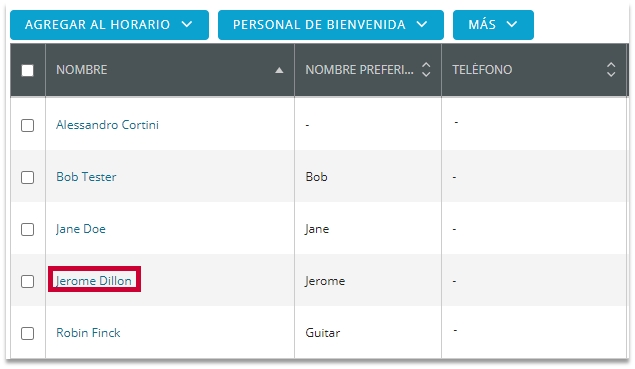
Task: Select Robin Finck's row checkbox
Action: click(x=28, y=333)
